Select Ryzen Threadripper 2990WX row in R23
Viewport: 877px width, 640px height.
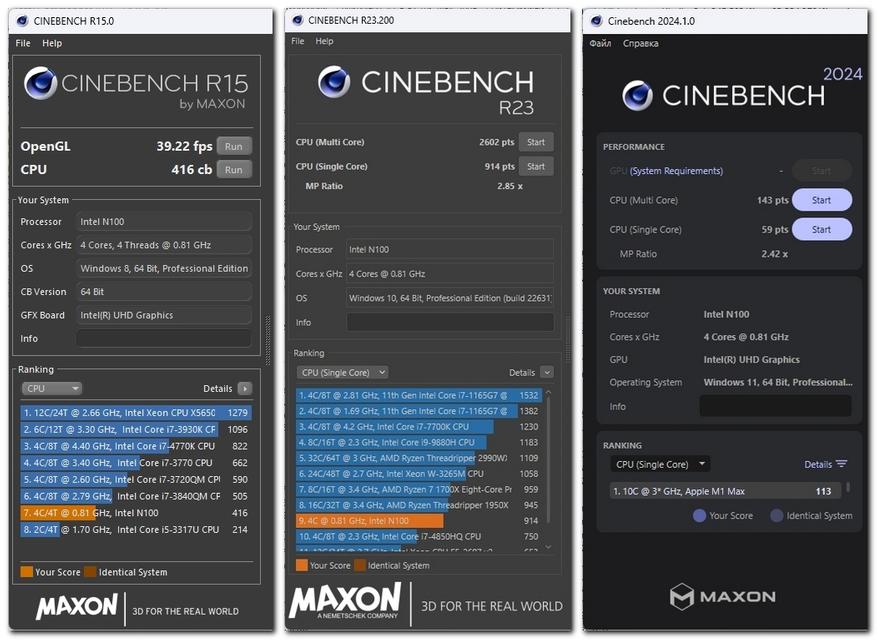click(419, 458)
